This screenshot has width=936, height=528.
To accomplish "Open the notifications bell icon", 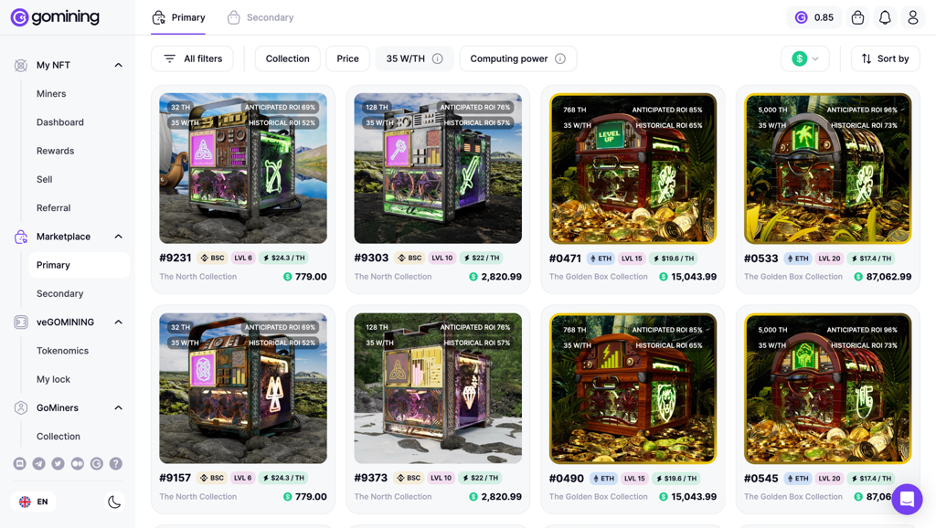I will [885, 17].
